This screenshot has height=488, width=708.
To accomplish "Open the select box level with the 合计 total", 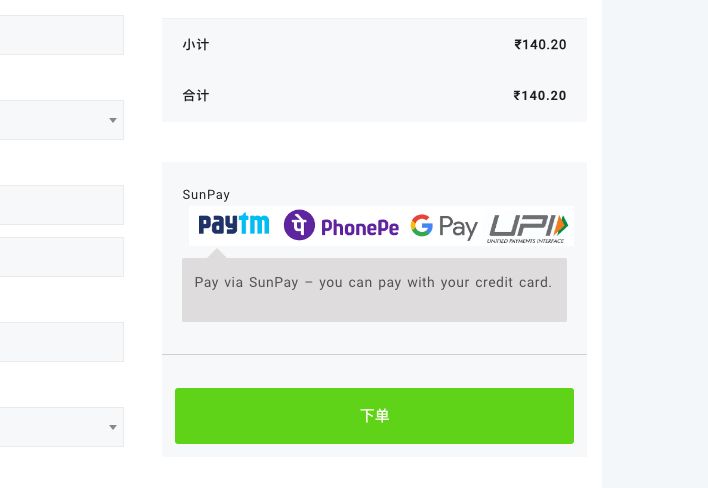I will 62,120.
